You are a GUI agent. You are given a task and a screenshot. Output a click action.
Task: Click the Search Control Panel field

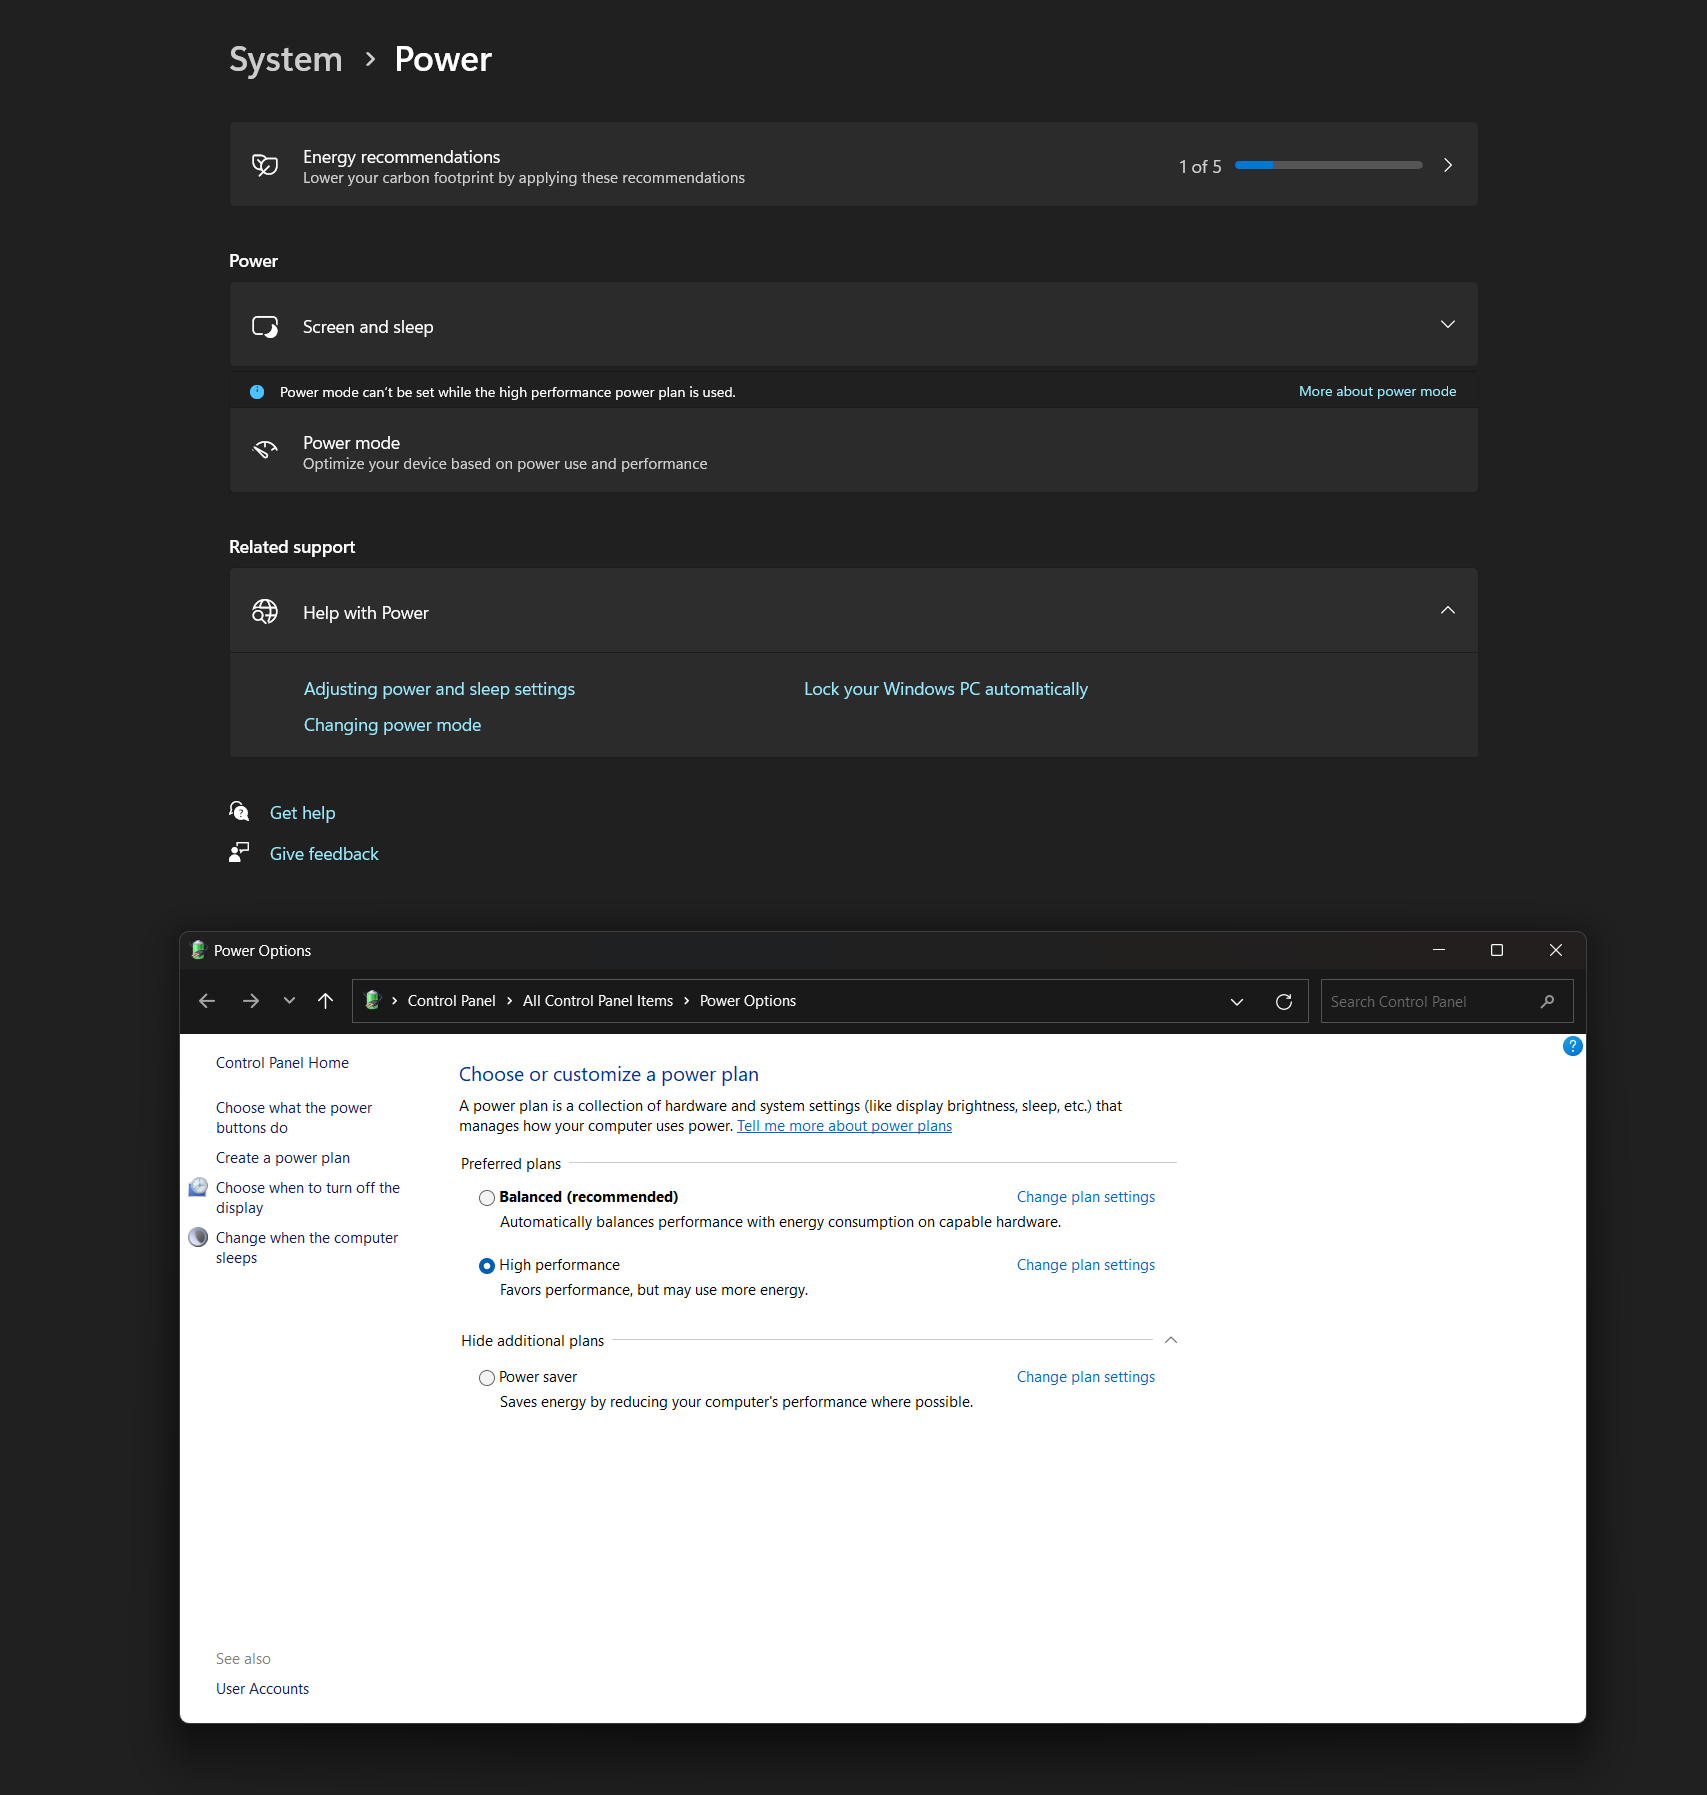coord(1446,1001)
